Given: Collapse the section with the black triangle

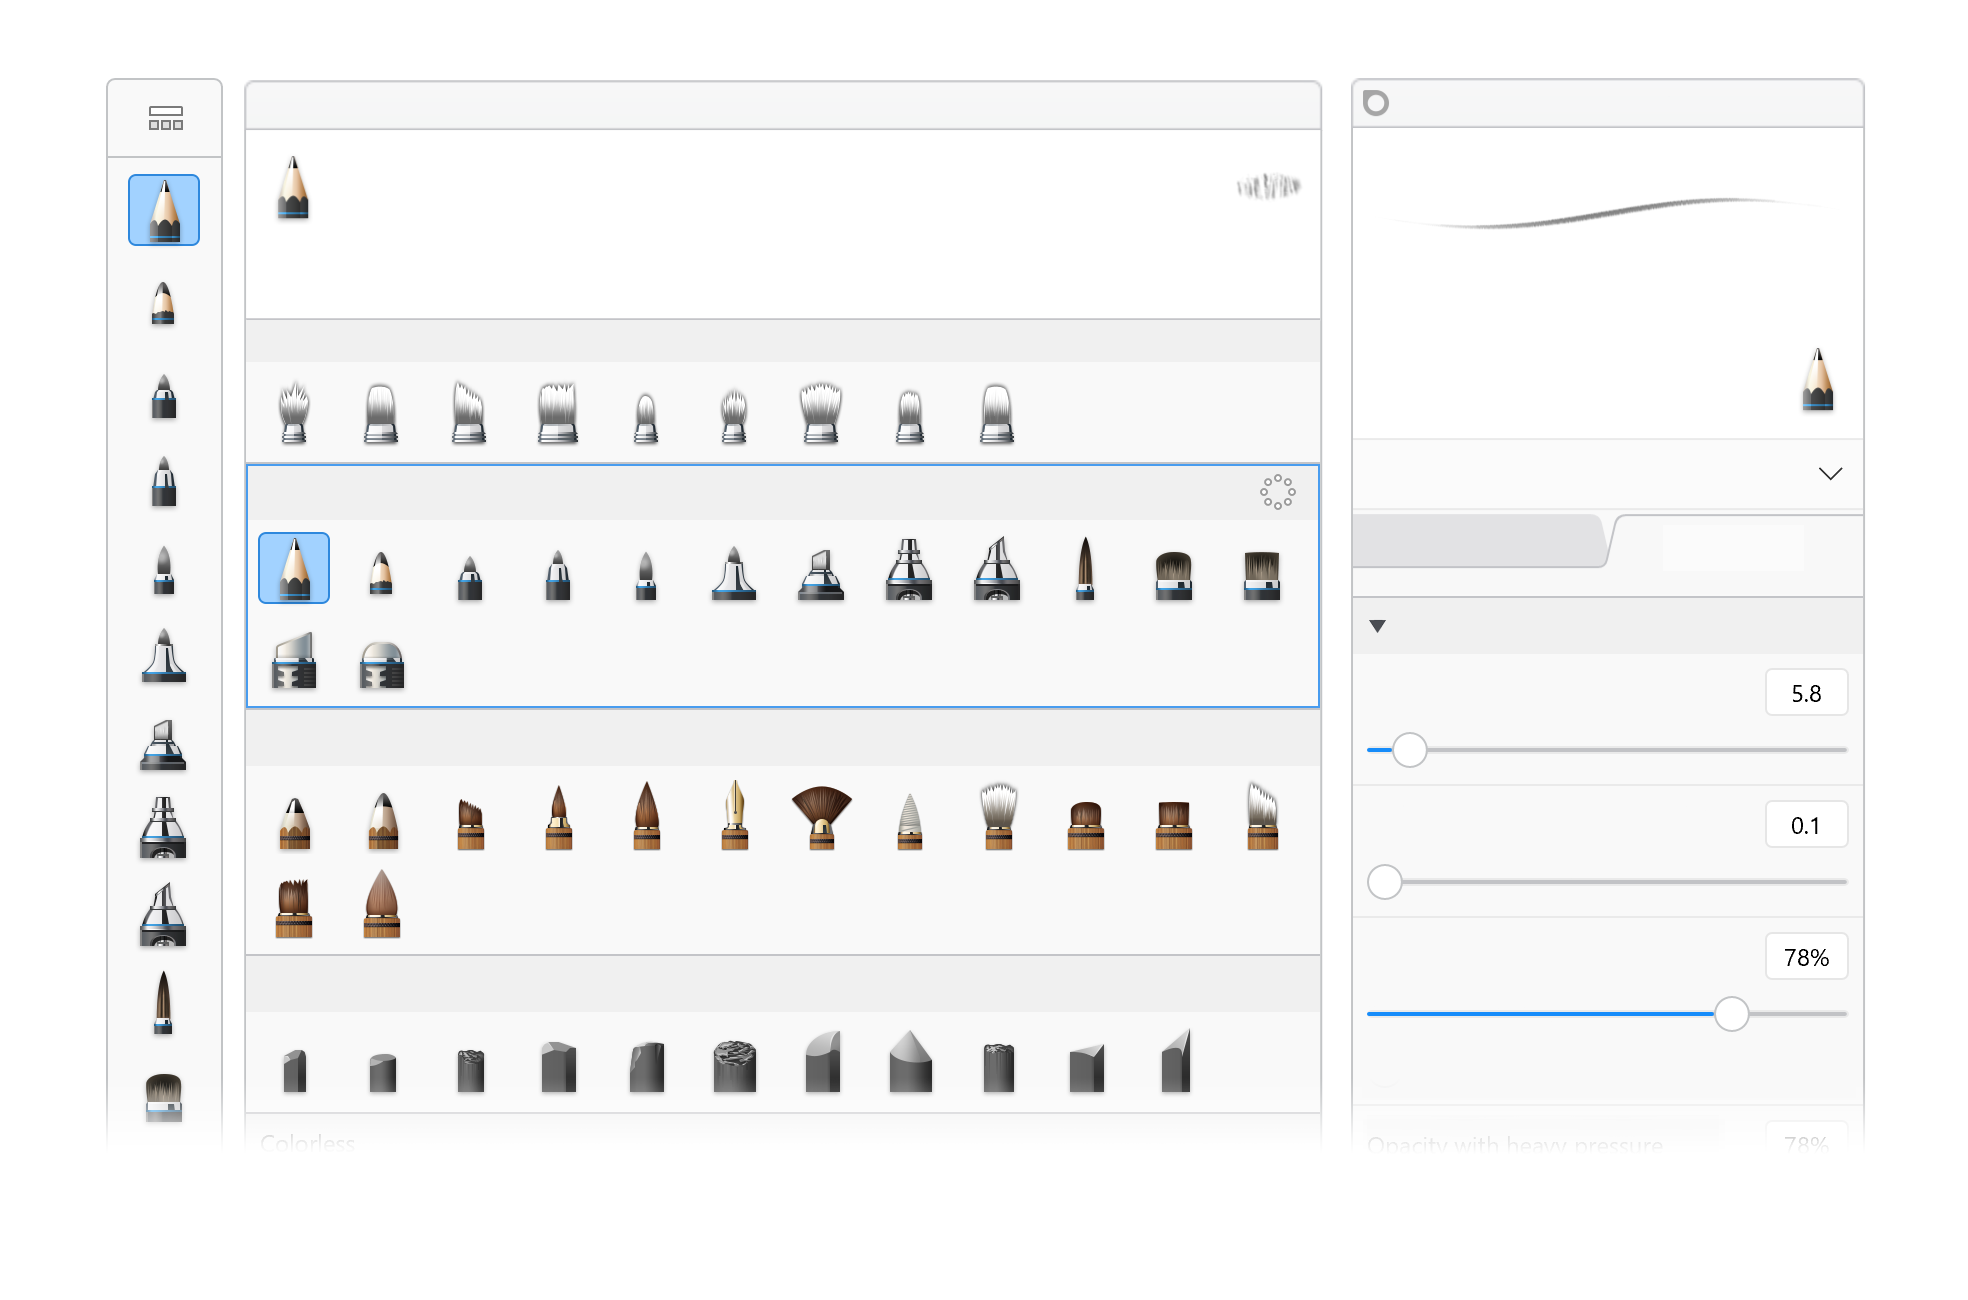Looking at the screenshot, I should click(x=1377, y=626).
